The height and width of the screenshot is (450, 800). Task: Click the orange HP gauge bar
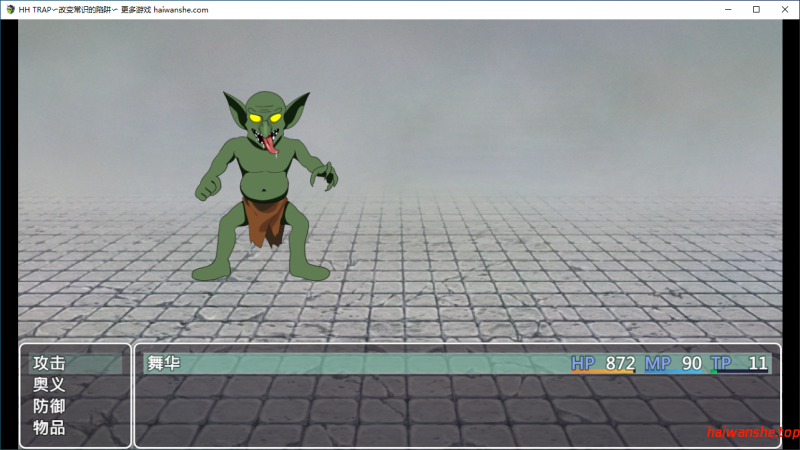(x=602, y=372)
